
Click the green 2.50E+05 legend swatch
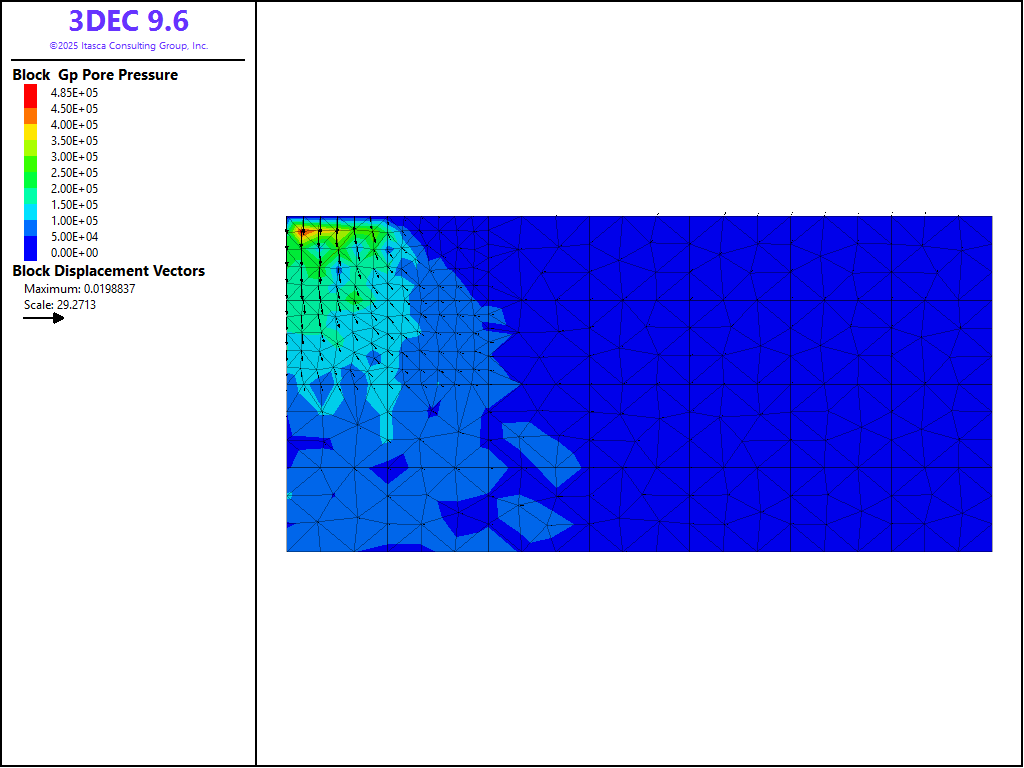31,172
